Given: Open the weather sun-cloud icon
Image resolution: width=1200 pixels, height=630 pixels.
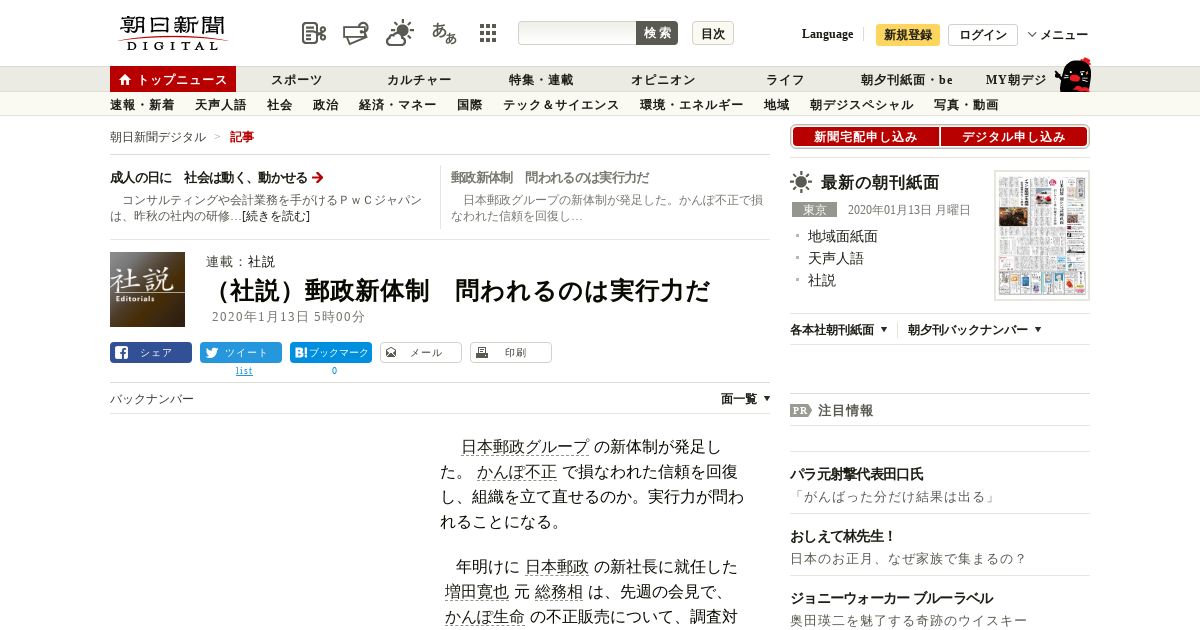Looking at the screenshot, I should (x=400, y=33).
